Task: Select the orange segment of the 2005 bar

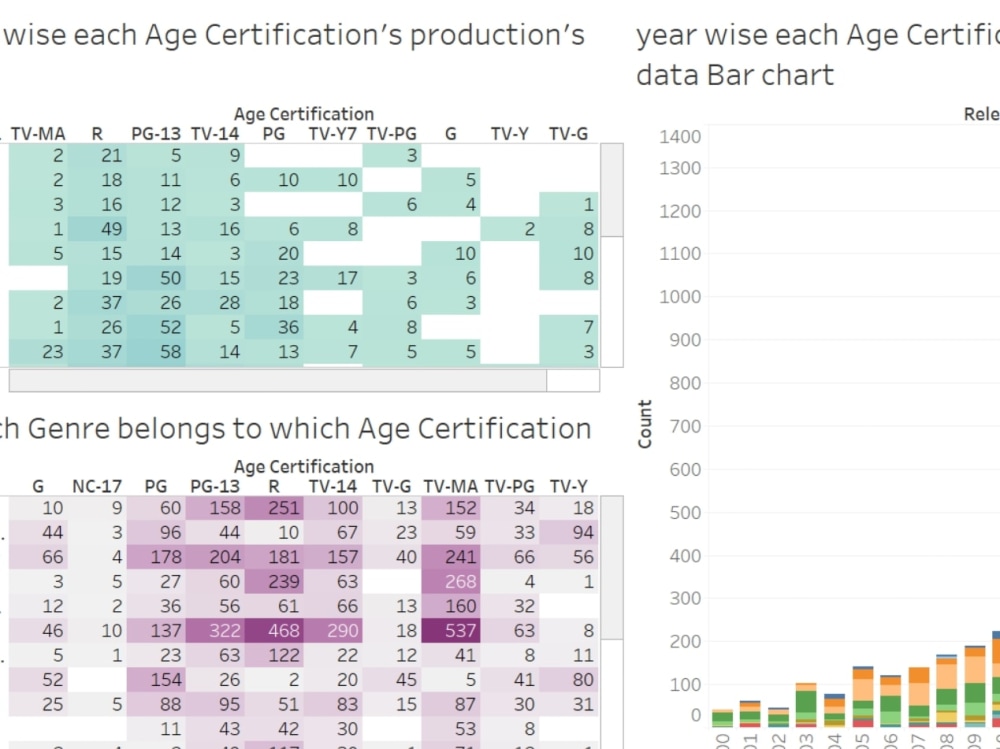Action: [x=862, y=672]
